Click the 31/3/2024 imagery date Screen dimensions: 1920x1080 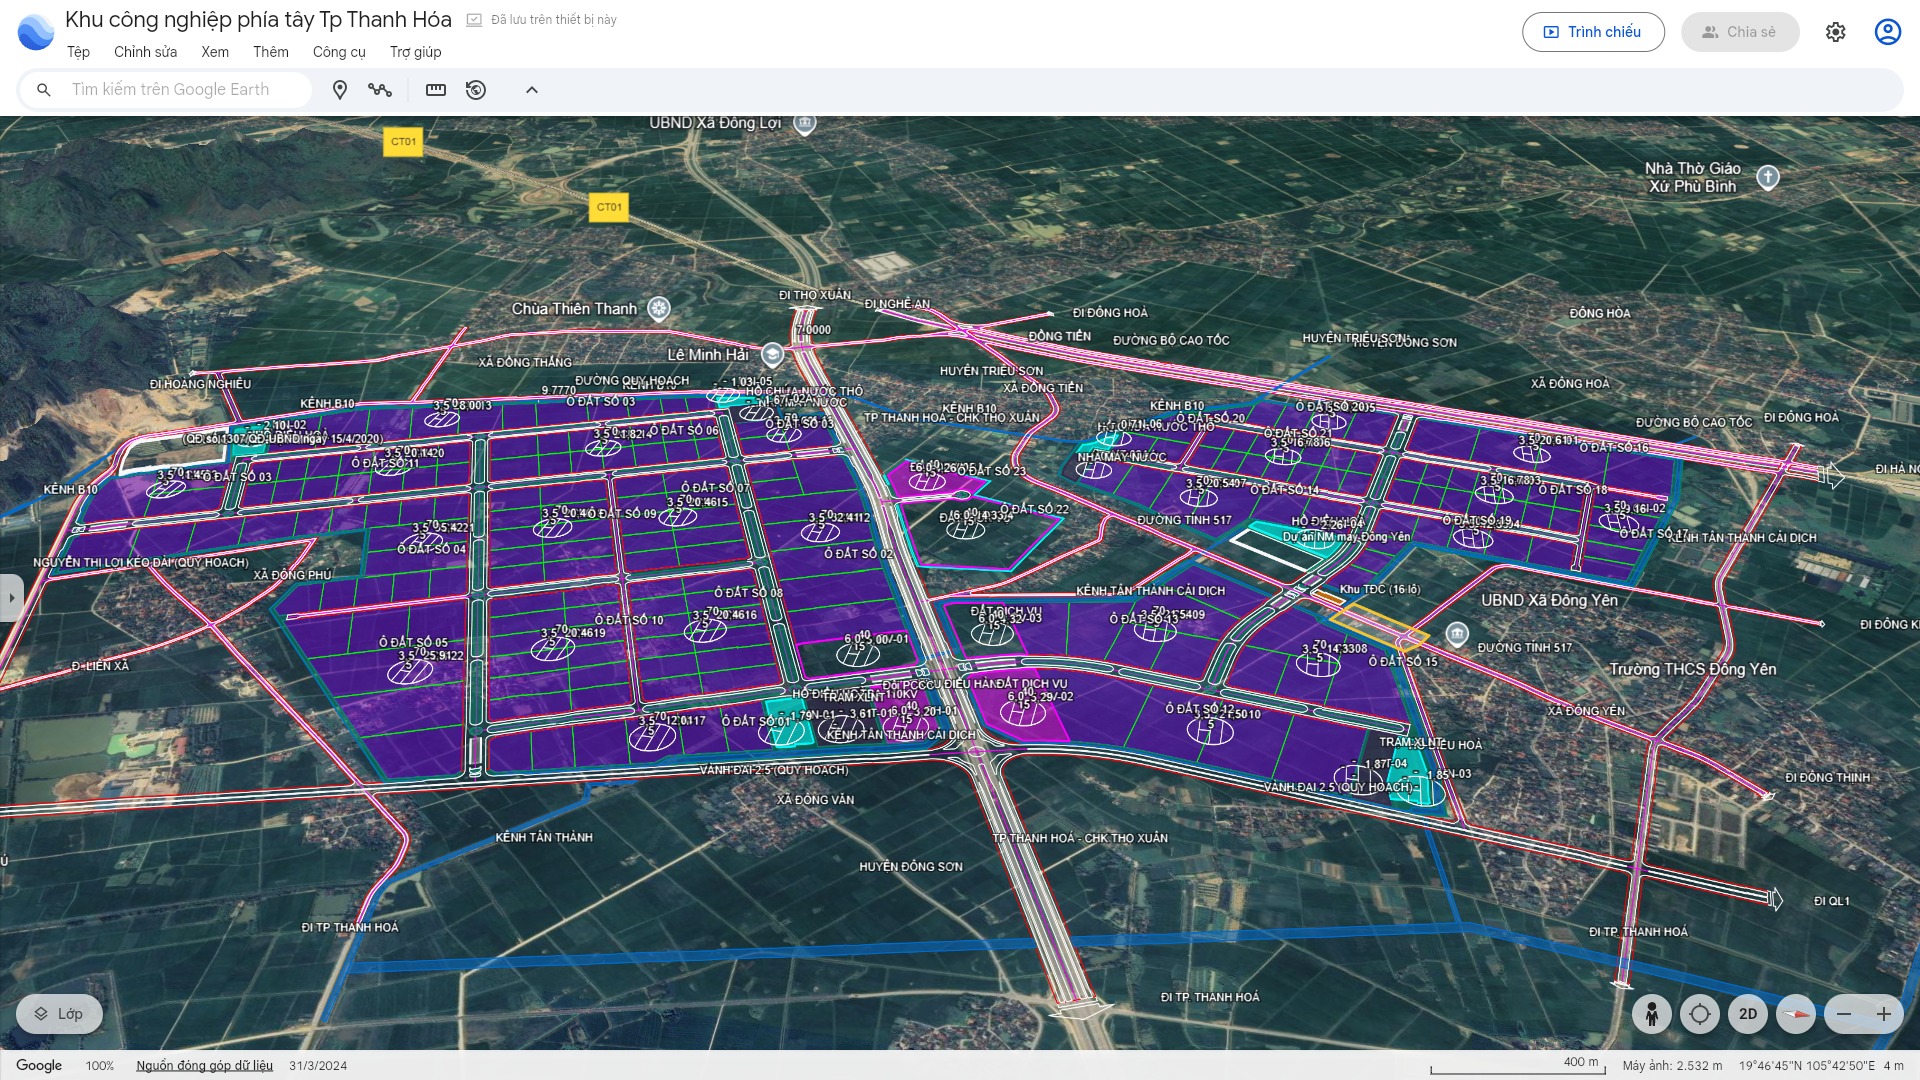click(x=318, y=1066)
